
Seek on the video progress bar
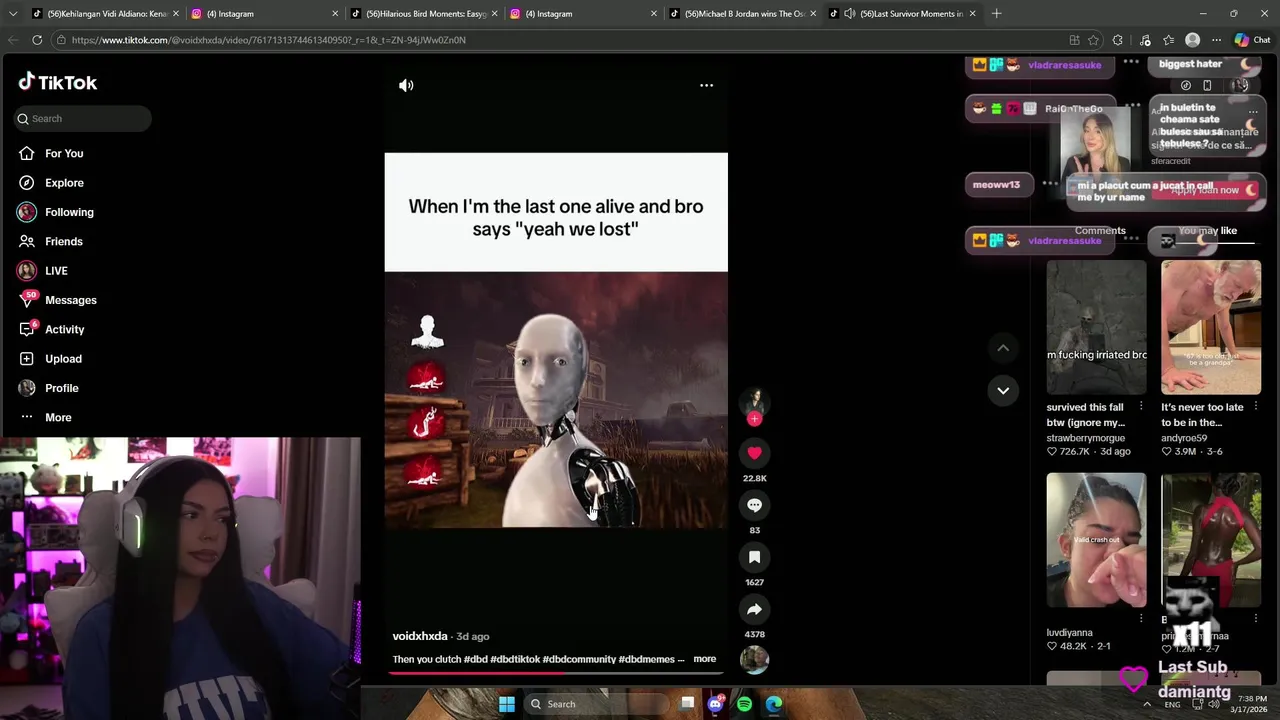[x=556, y=673]
